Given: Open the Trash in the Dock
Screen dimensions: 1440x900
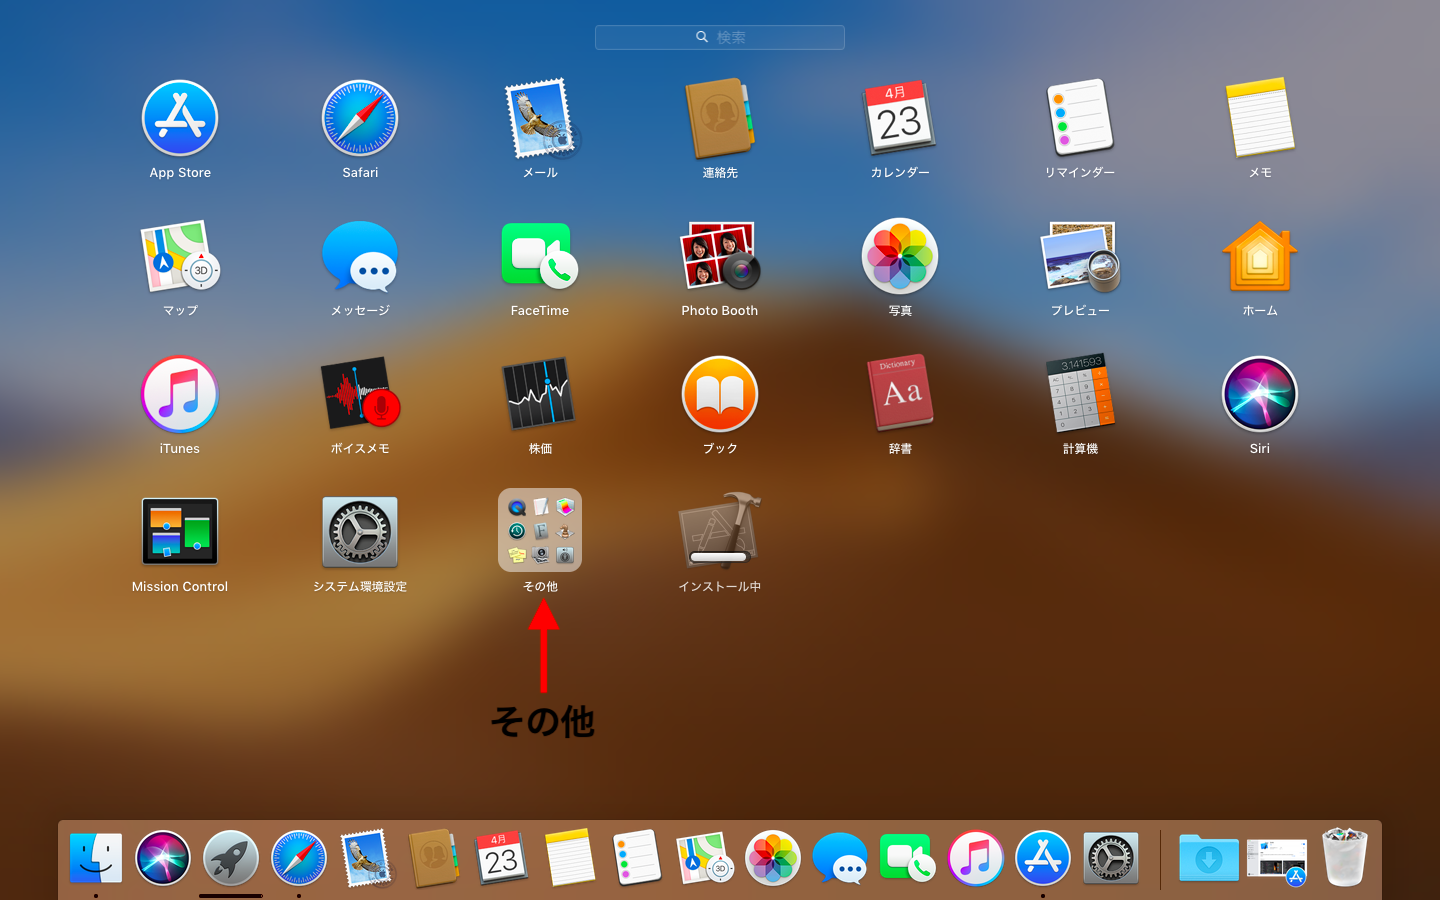Looking at the screenshot, I should pyautogui.click(x=1345, y=857).
